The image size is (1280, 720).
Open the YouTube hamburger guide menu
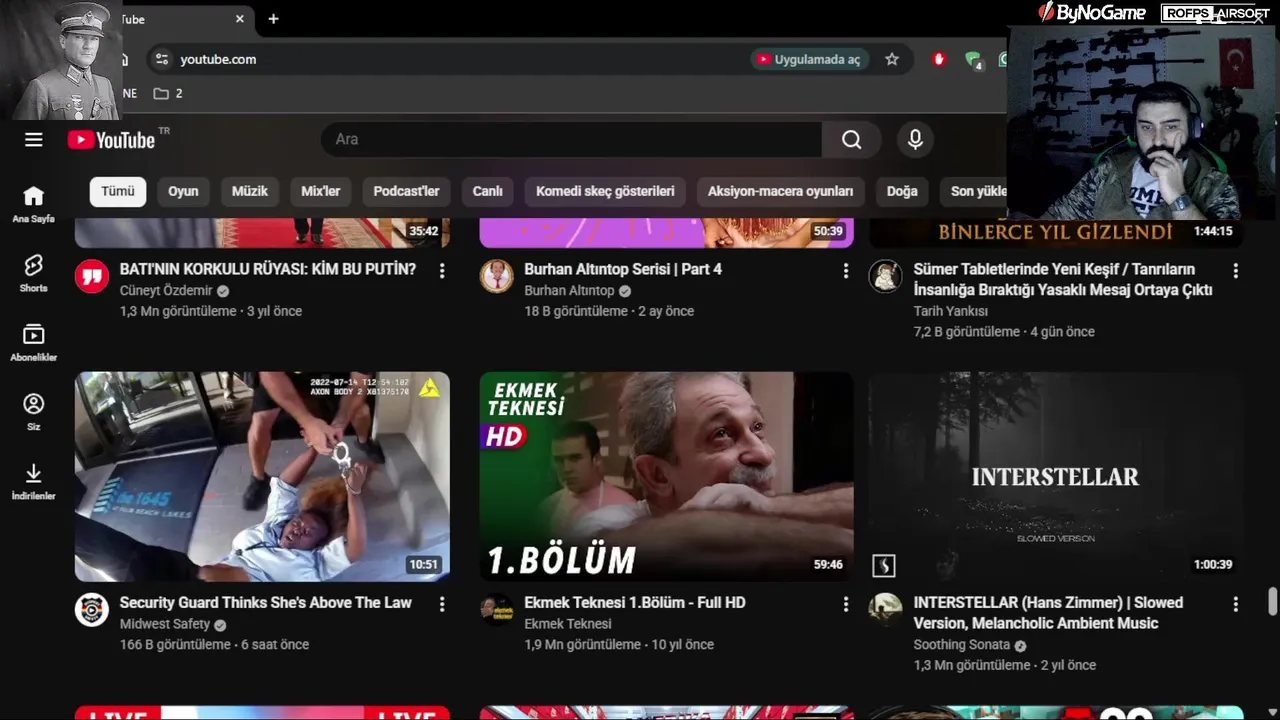(x=34, y=140)
